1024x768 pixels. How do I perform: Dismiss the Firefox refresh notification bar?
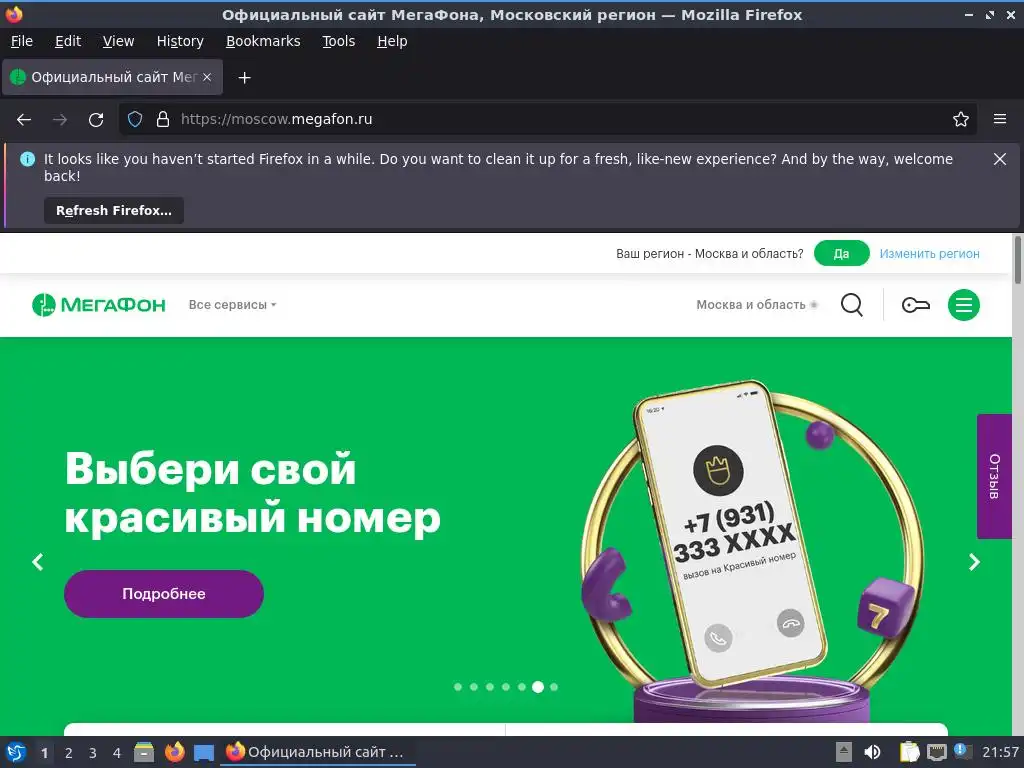[1000, 159]
